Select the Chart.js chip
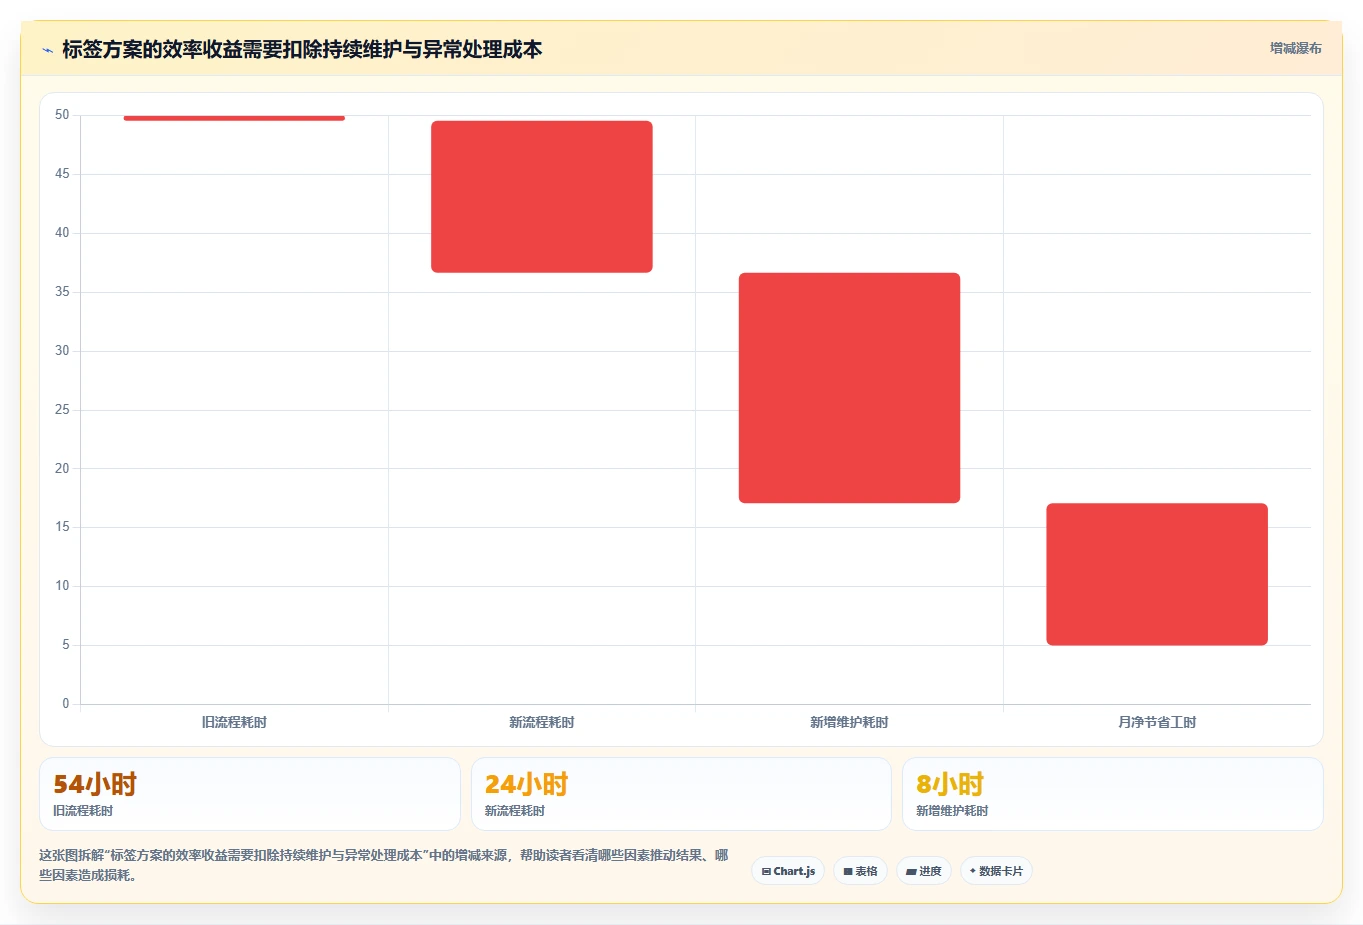The height and width of the screenshot is (925, 1363). (788, 871)
